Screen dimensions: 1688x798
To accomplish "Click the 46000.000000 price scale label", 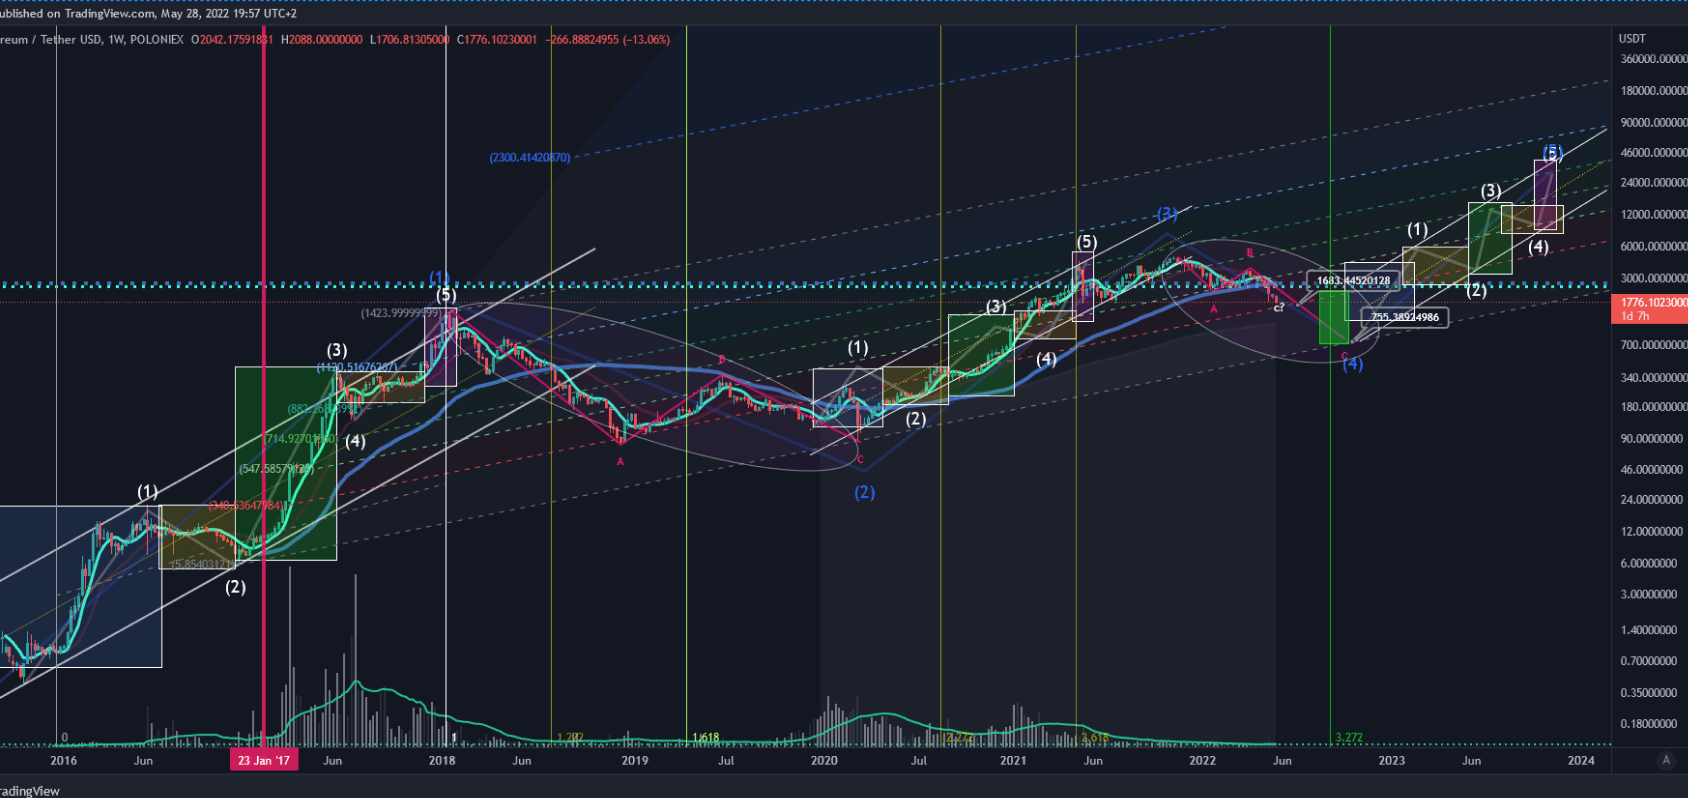I will (x=1654, y=153).
